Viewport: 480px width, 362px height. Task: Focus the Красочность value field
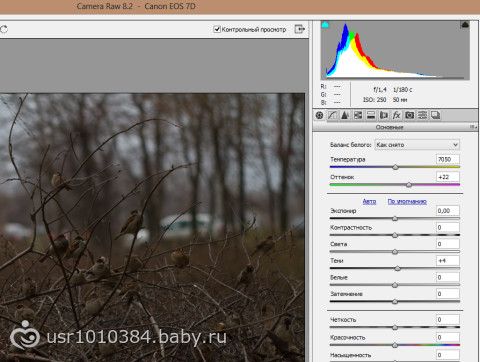coord(448,337)
